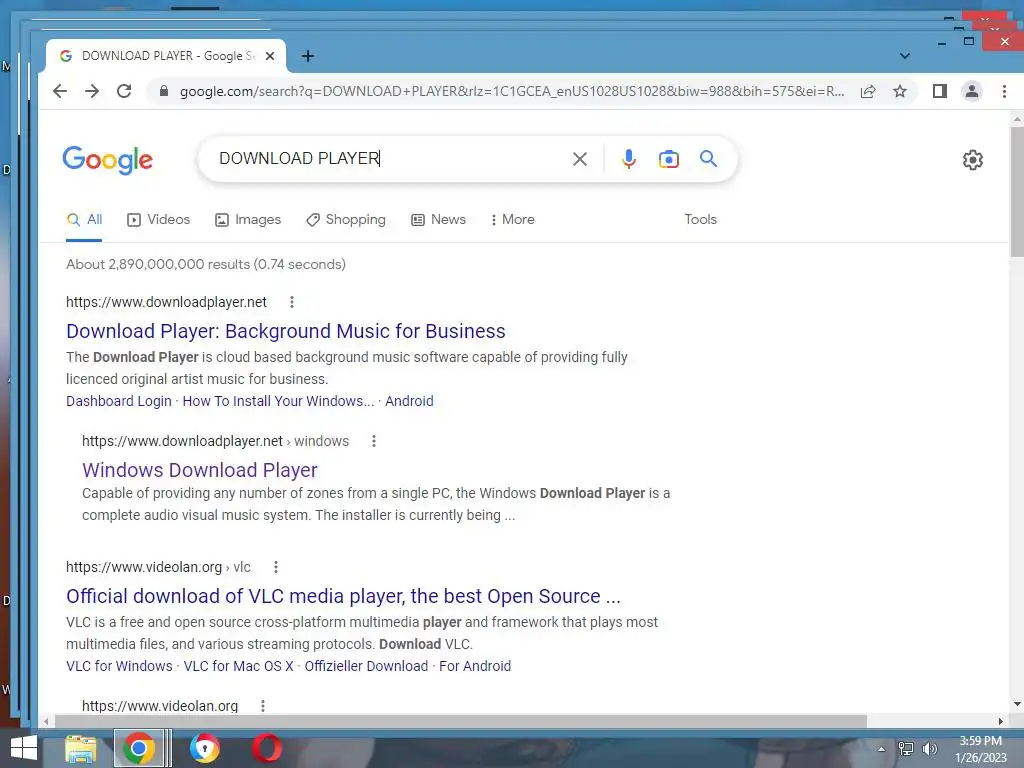Show hidden system tray icons
Screen dimensions: 1024x768
[x=882, y=749]
